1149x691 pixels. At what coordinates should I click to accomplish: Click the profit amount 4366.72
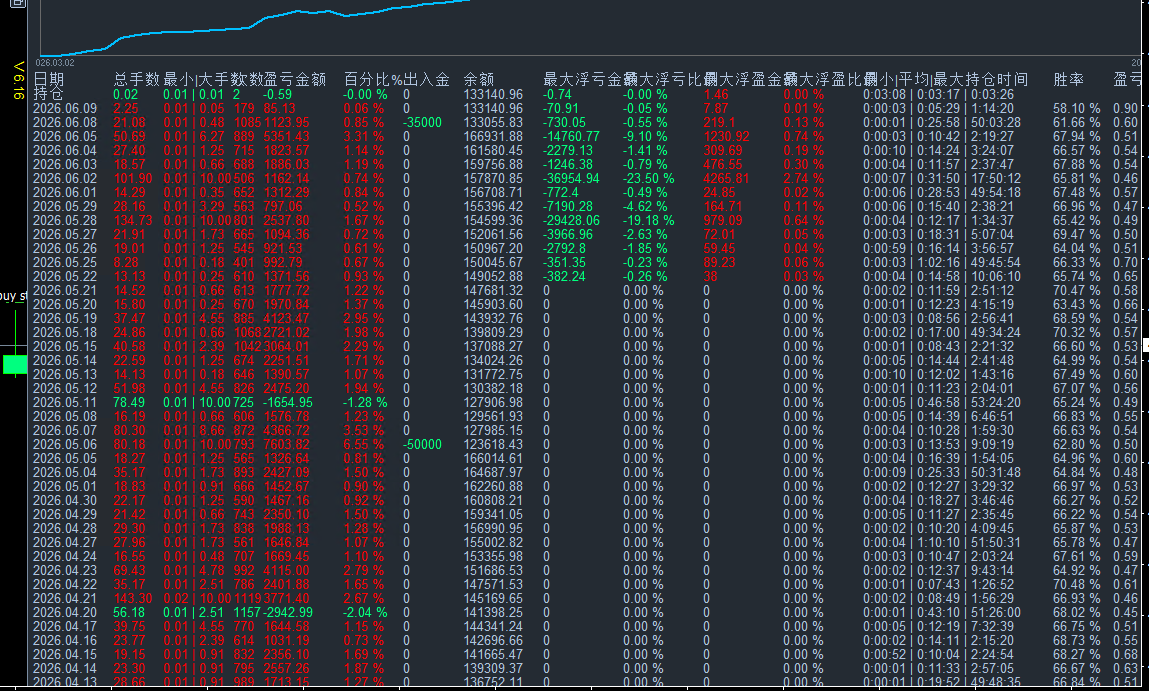(x=287, y=430)
